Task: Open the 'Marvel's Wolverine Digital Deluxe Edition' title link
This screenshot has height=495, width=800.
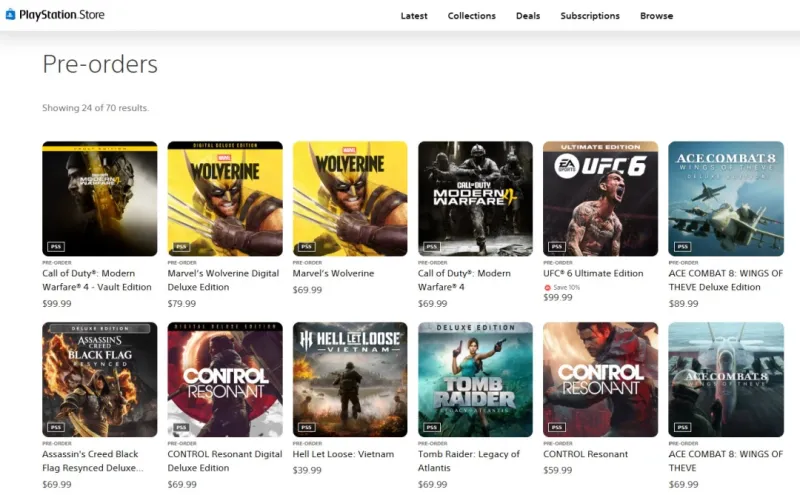Action: 223,280
